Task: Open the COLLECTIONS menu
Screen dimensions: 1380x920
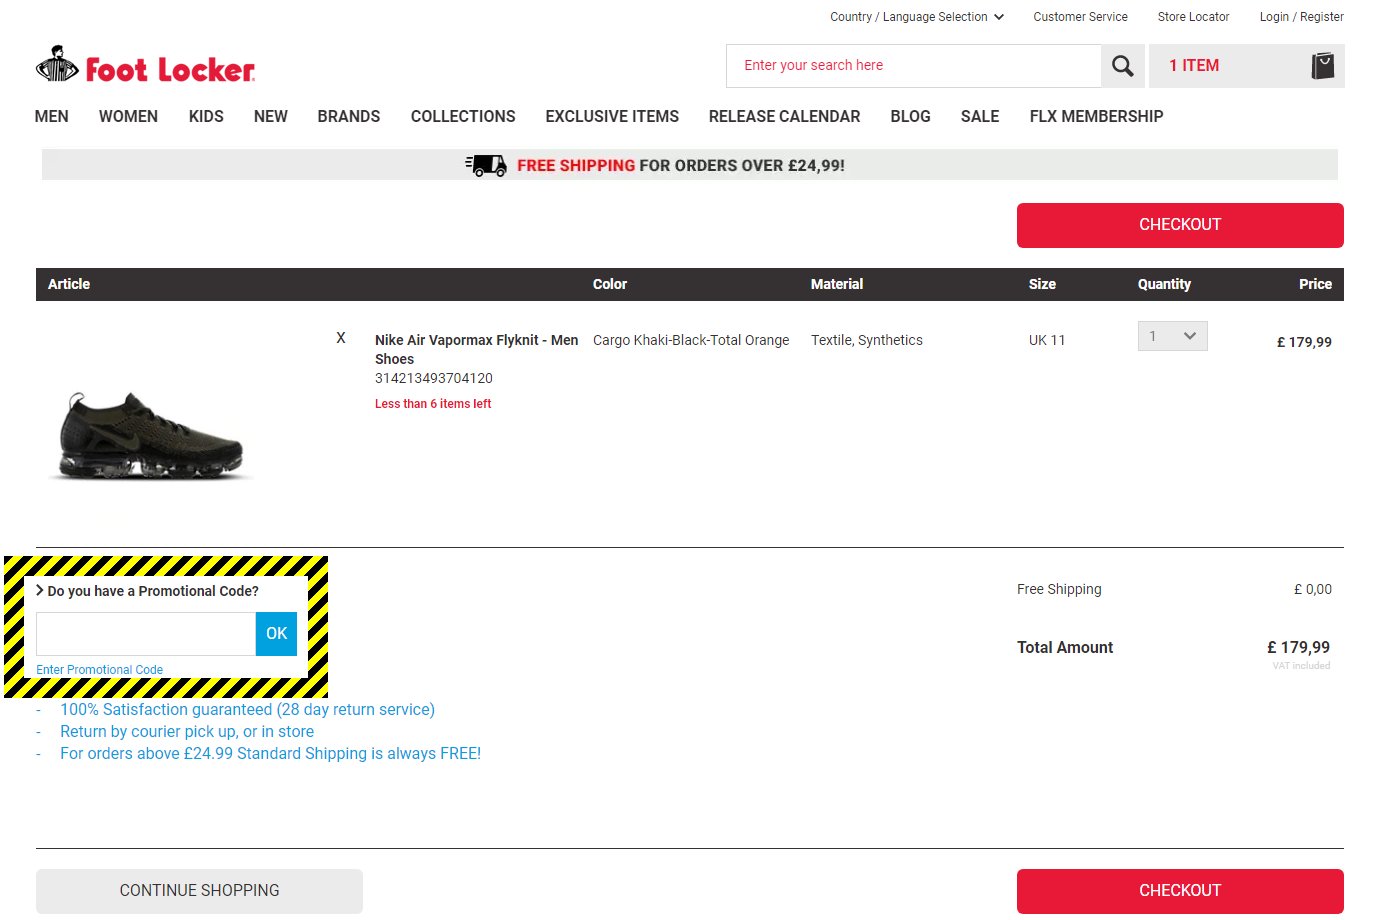Action: coord(463,116)
